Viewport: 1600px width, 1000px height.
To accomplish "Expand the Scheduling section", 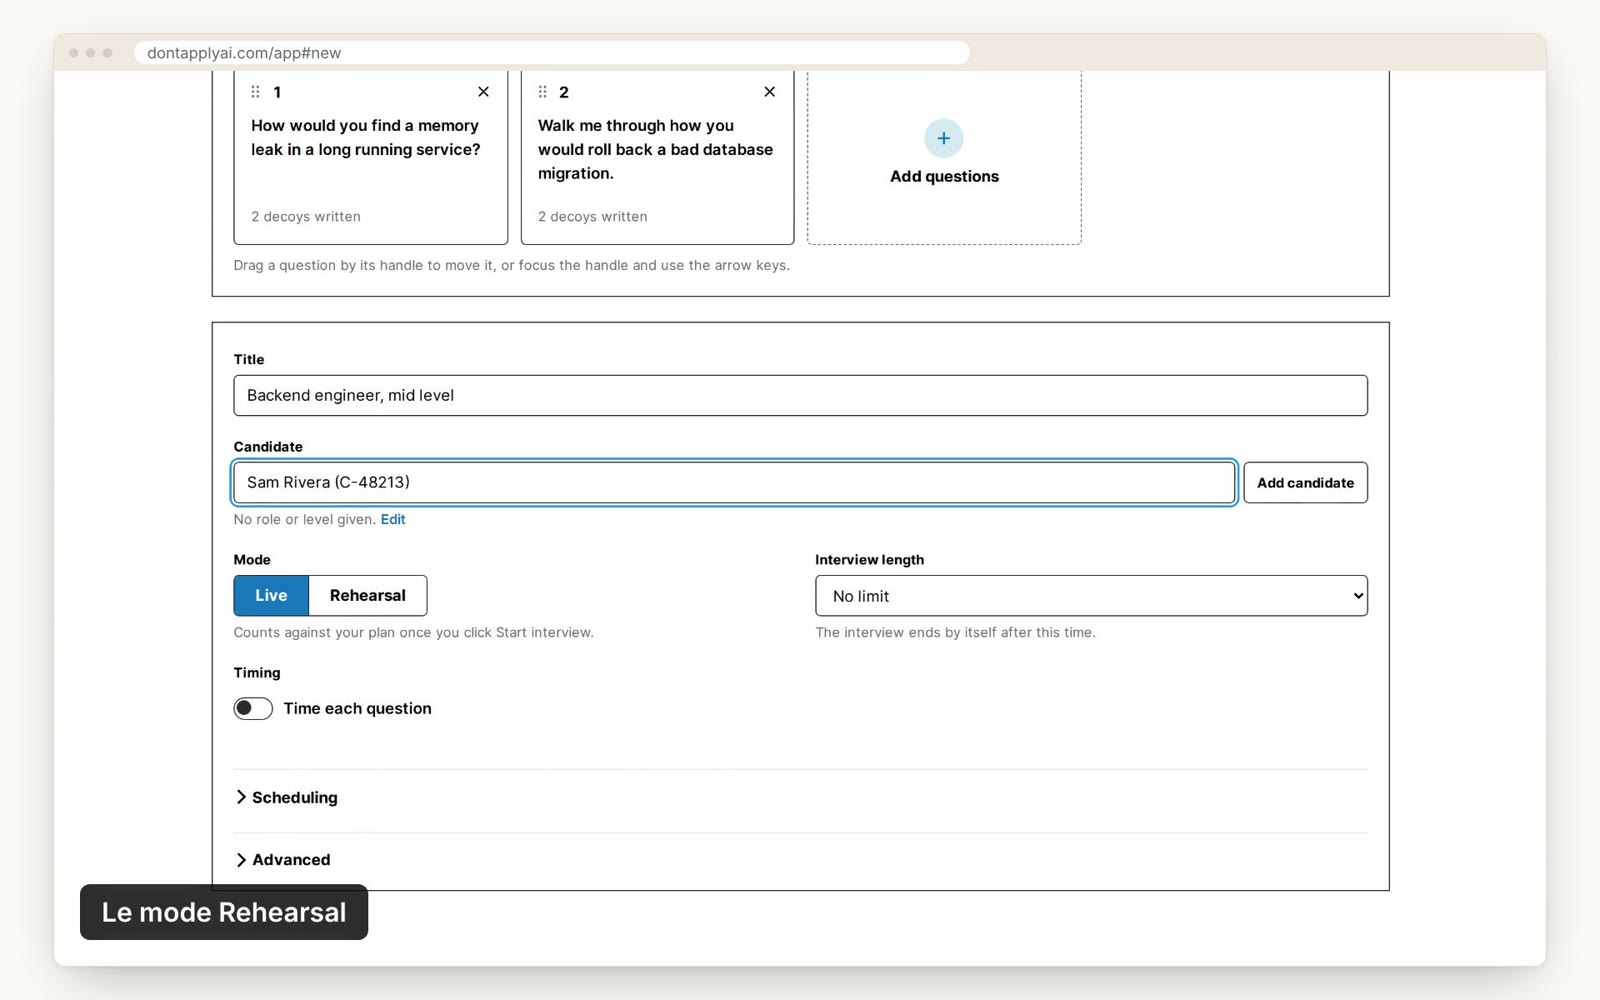I will click(286, 797).
